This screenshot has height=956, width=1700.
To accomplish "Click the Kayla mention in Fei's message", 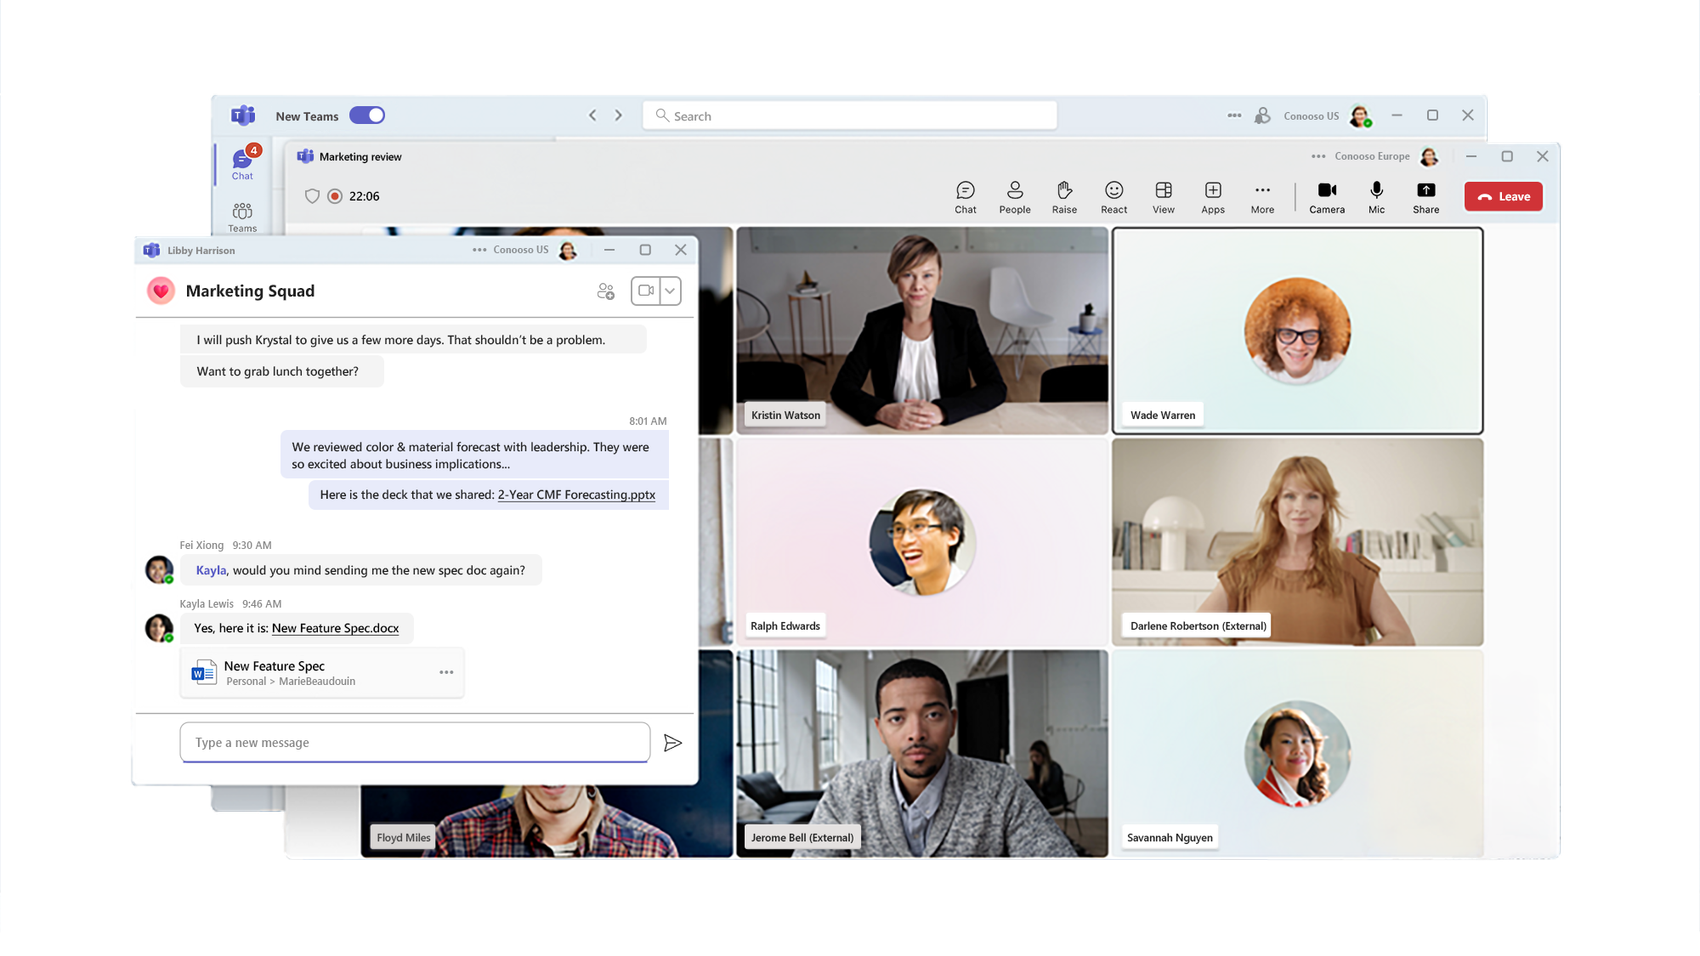I will click(x=211, y=570).
